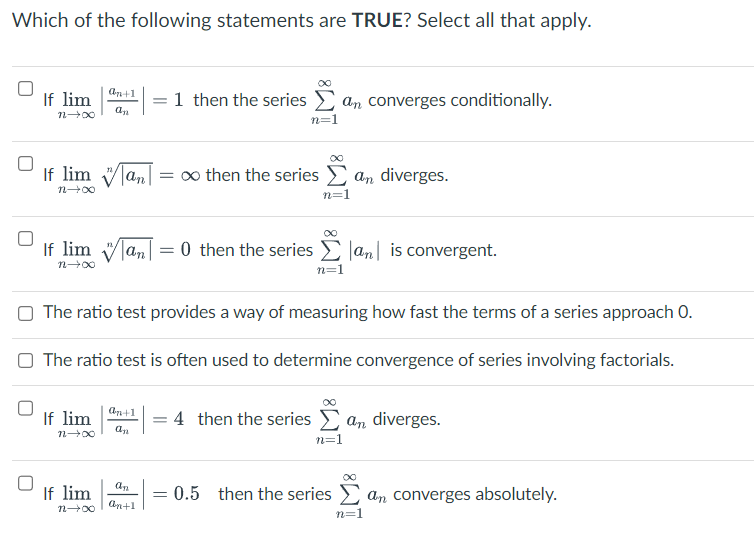
Task: Check the box for limit equals 0.5 statement
Action: (x=25, y=483)
